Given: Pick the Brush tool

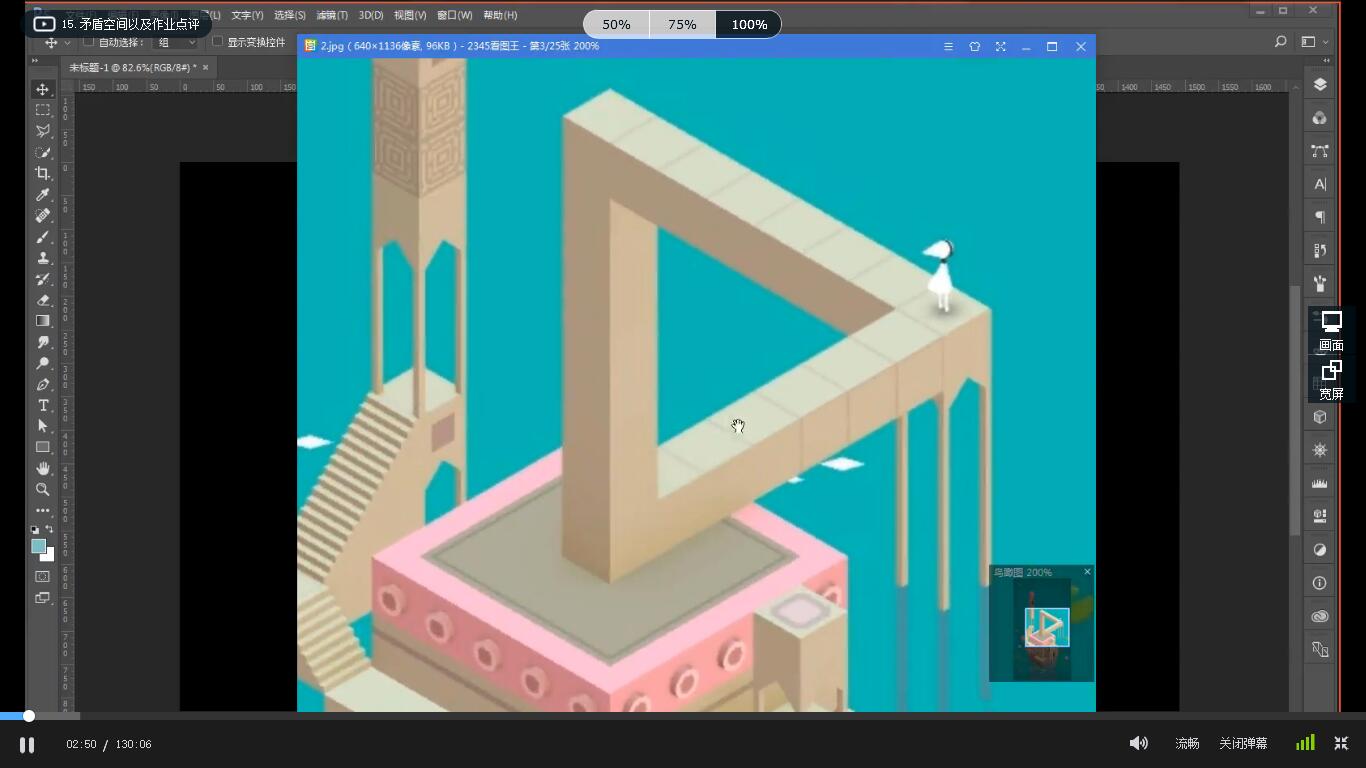Looking at the screenshot, I should [x=43, y=237].
